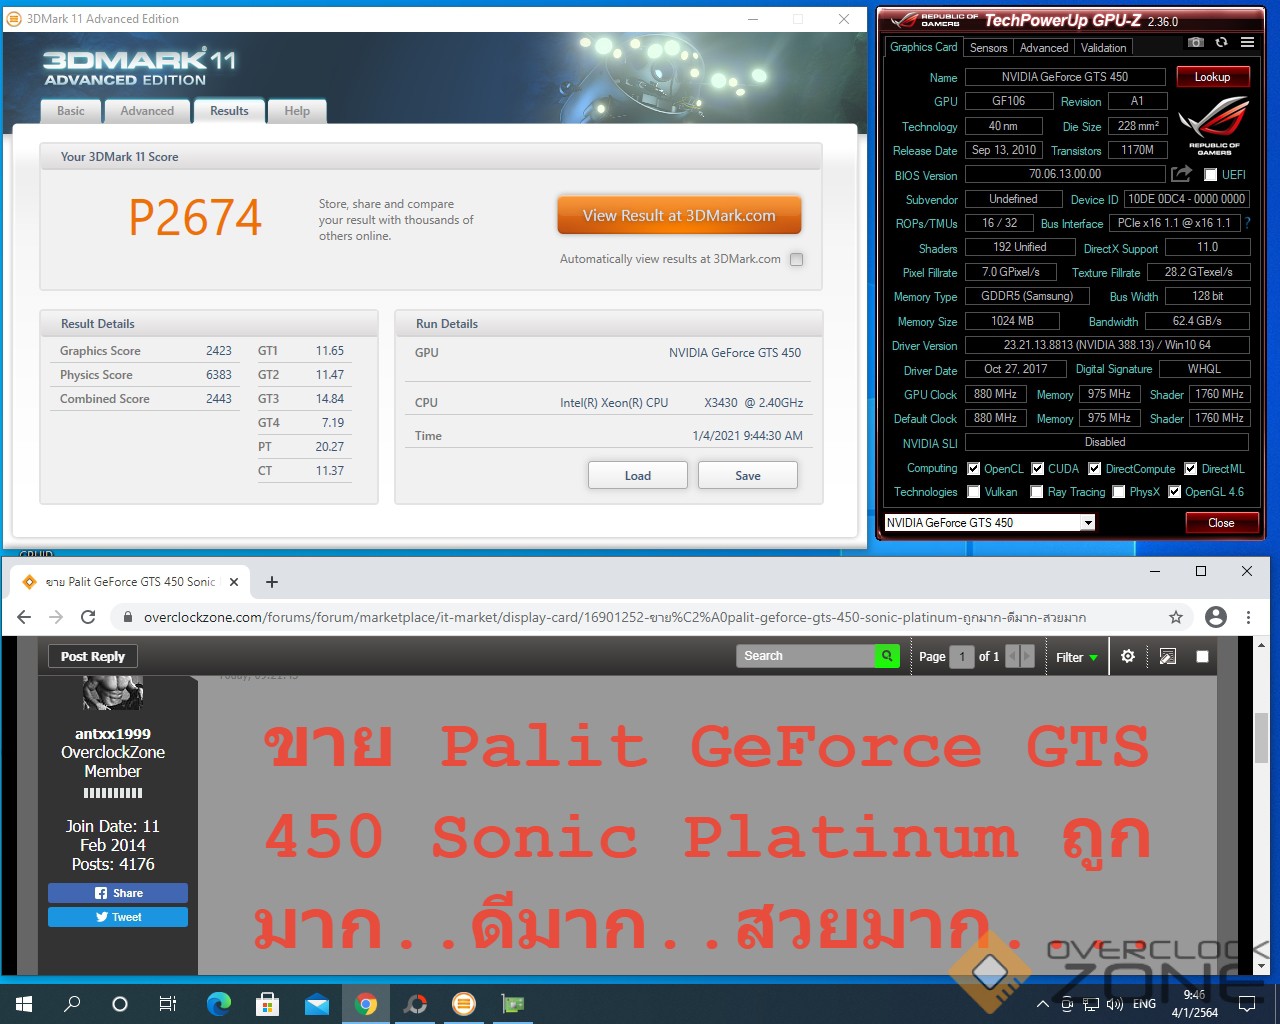
Task: Click the green forum search magnifier icon
Action: pyautogui.click(x=887, y=656)
